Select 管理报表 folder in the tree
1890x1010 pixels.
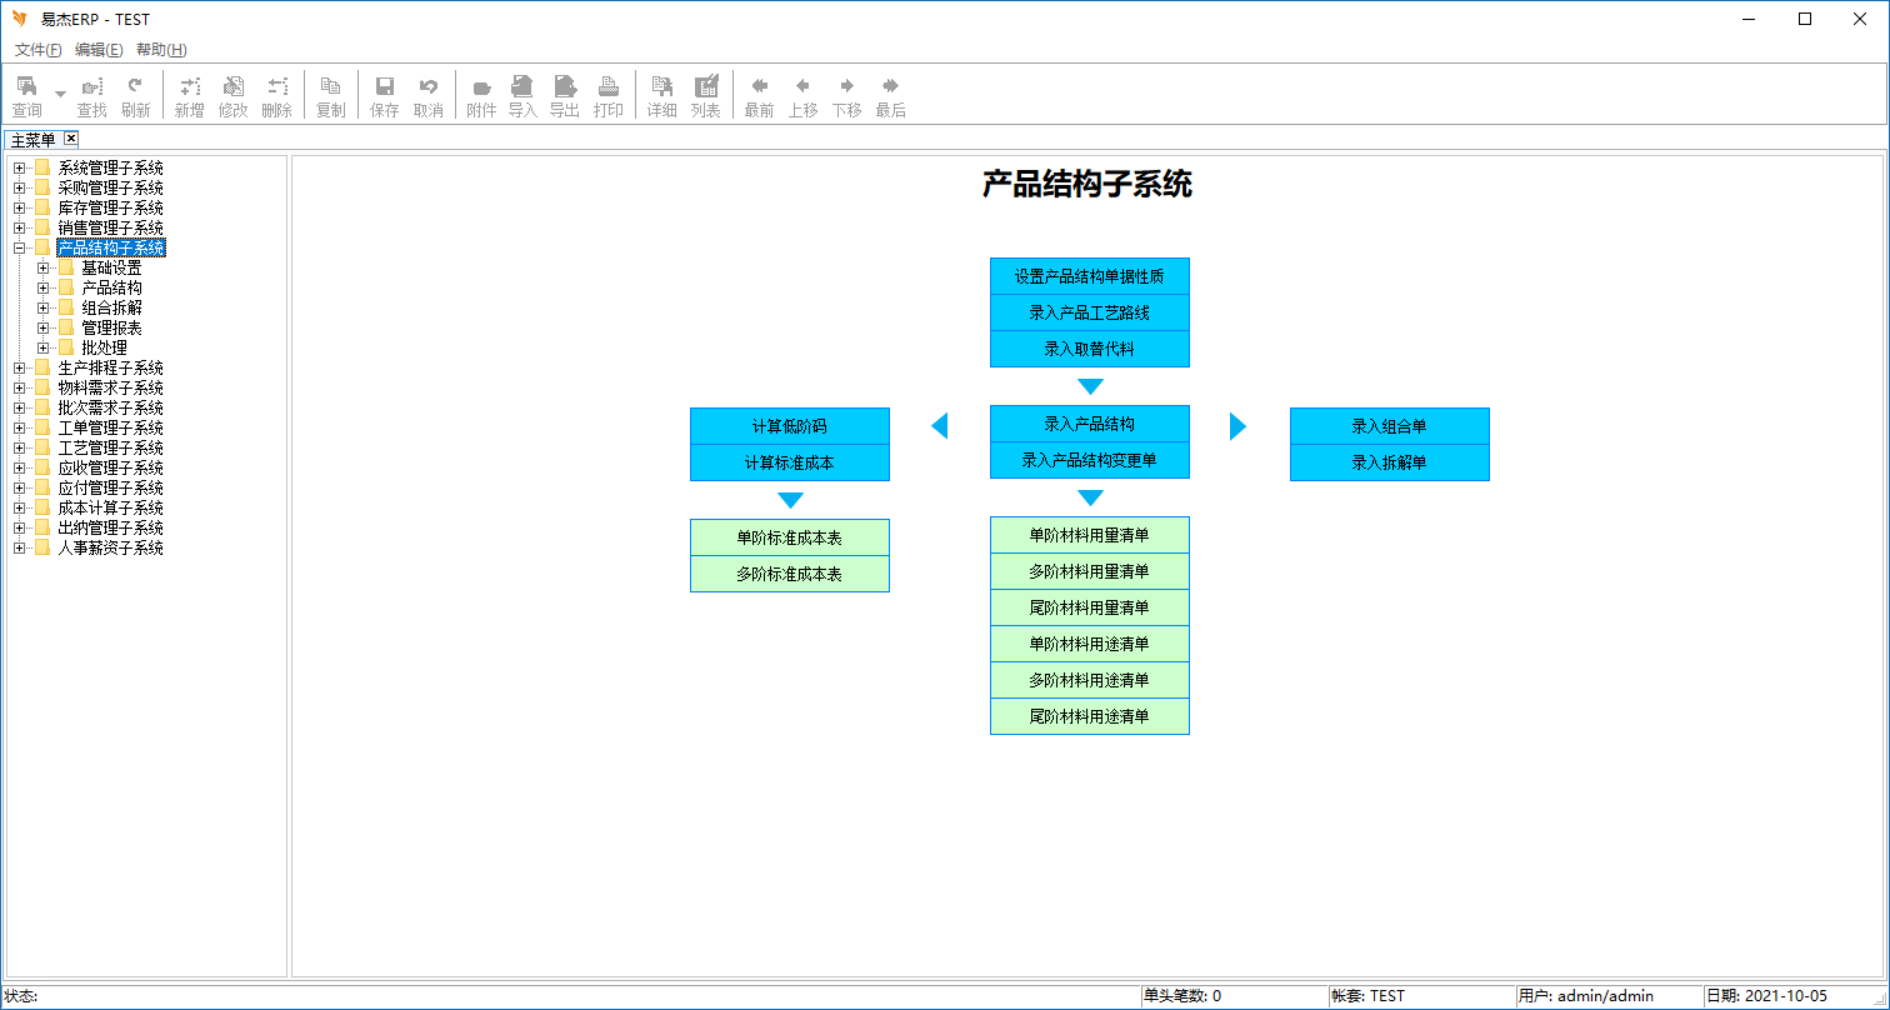tap(111, 328)
